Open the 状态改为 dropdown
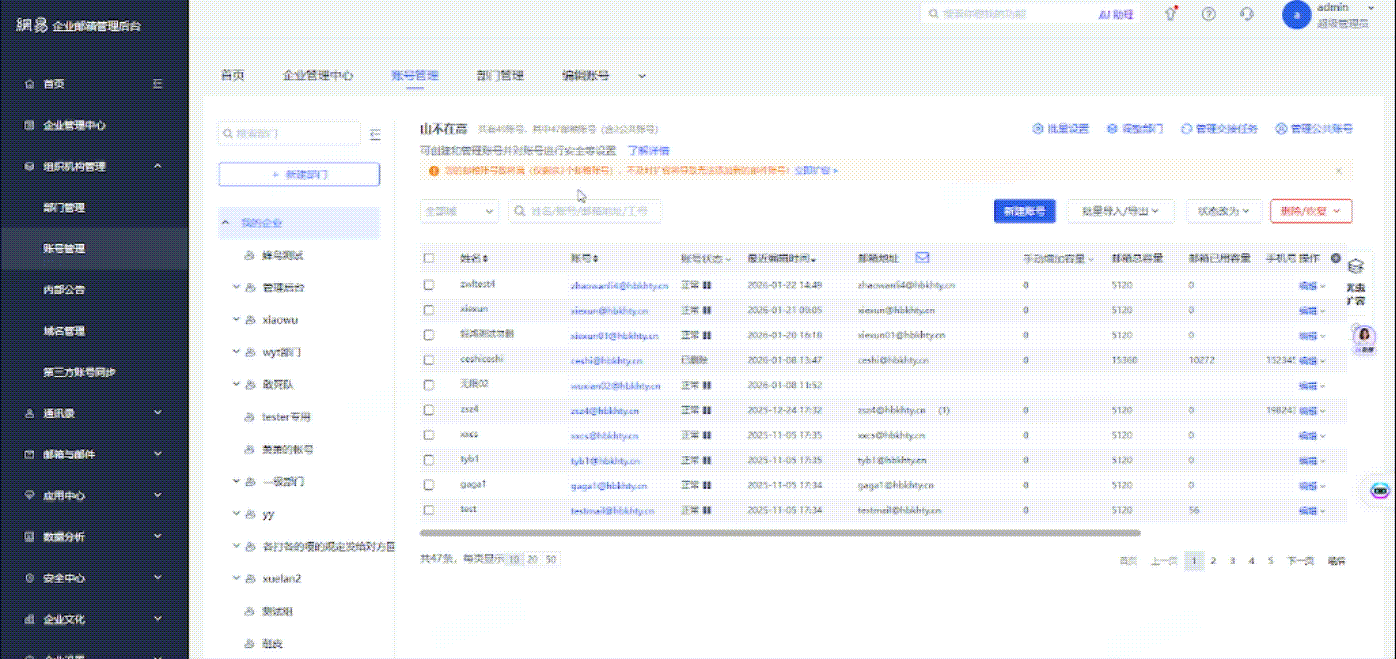This screenshot has width=1396, height=659. pyautogui.click(x=1224, y=211)
